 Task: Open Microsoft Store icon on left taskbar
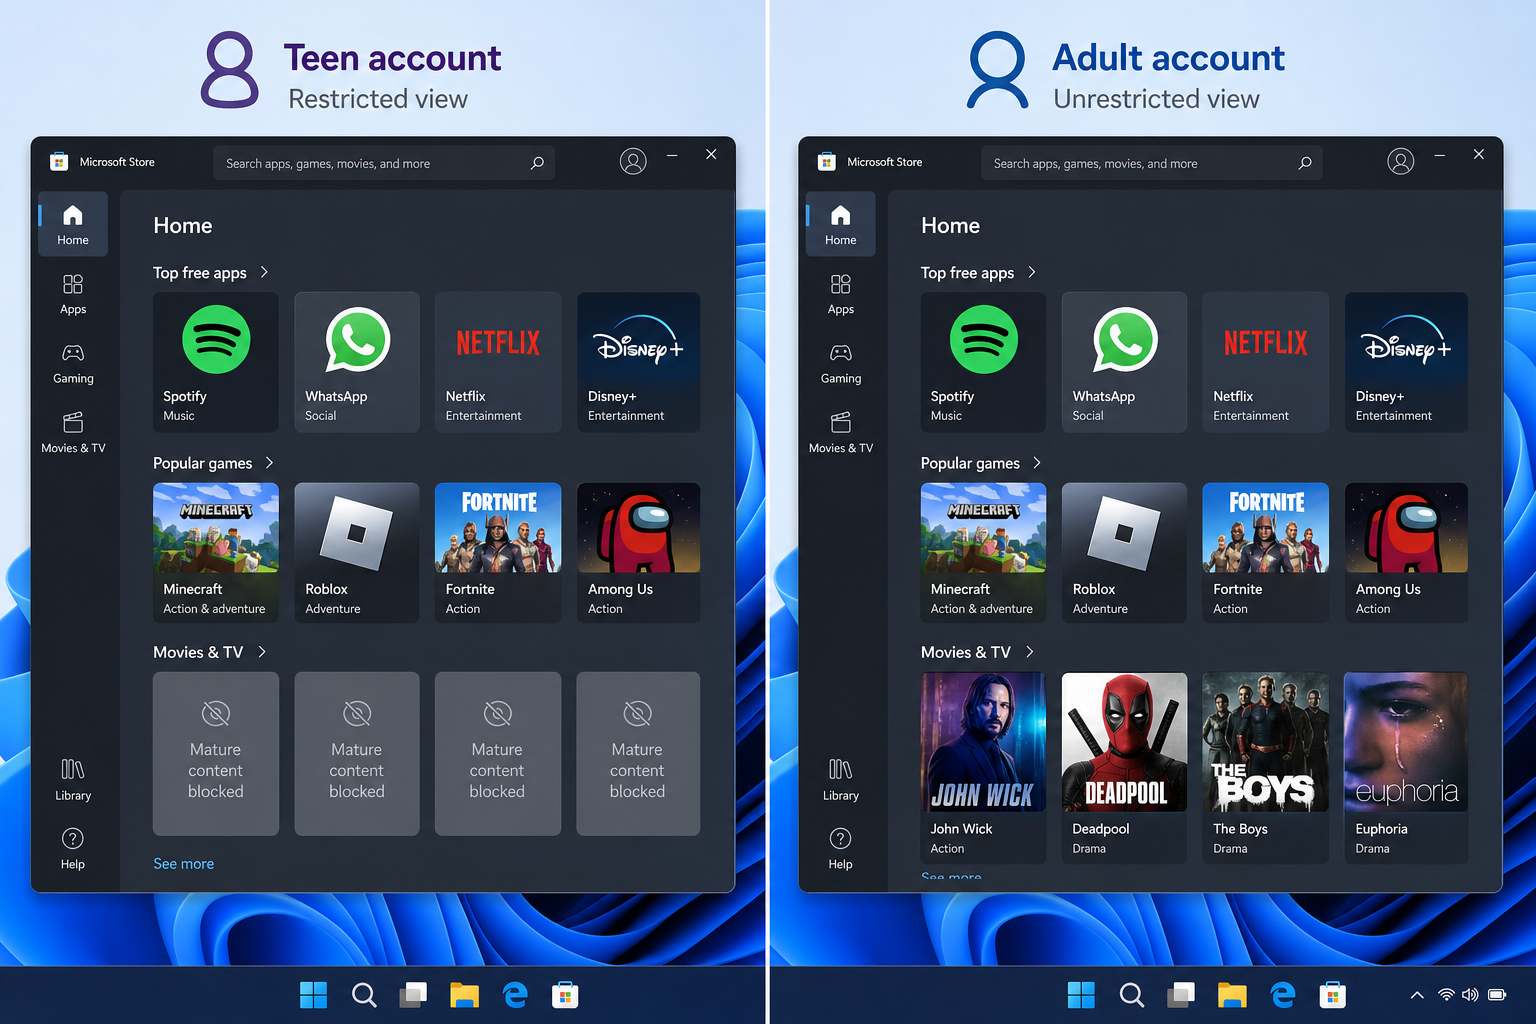coord(565,995)
